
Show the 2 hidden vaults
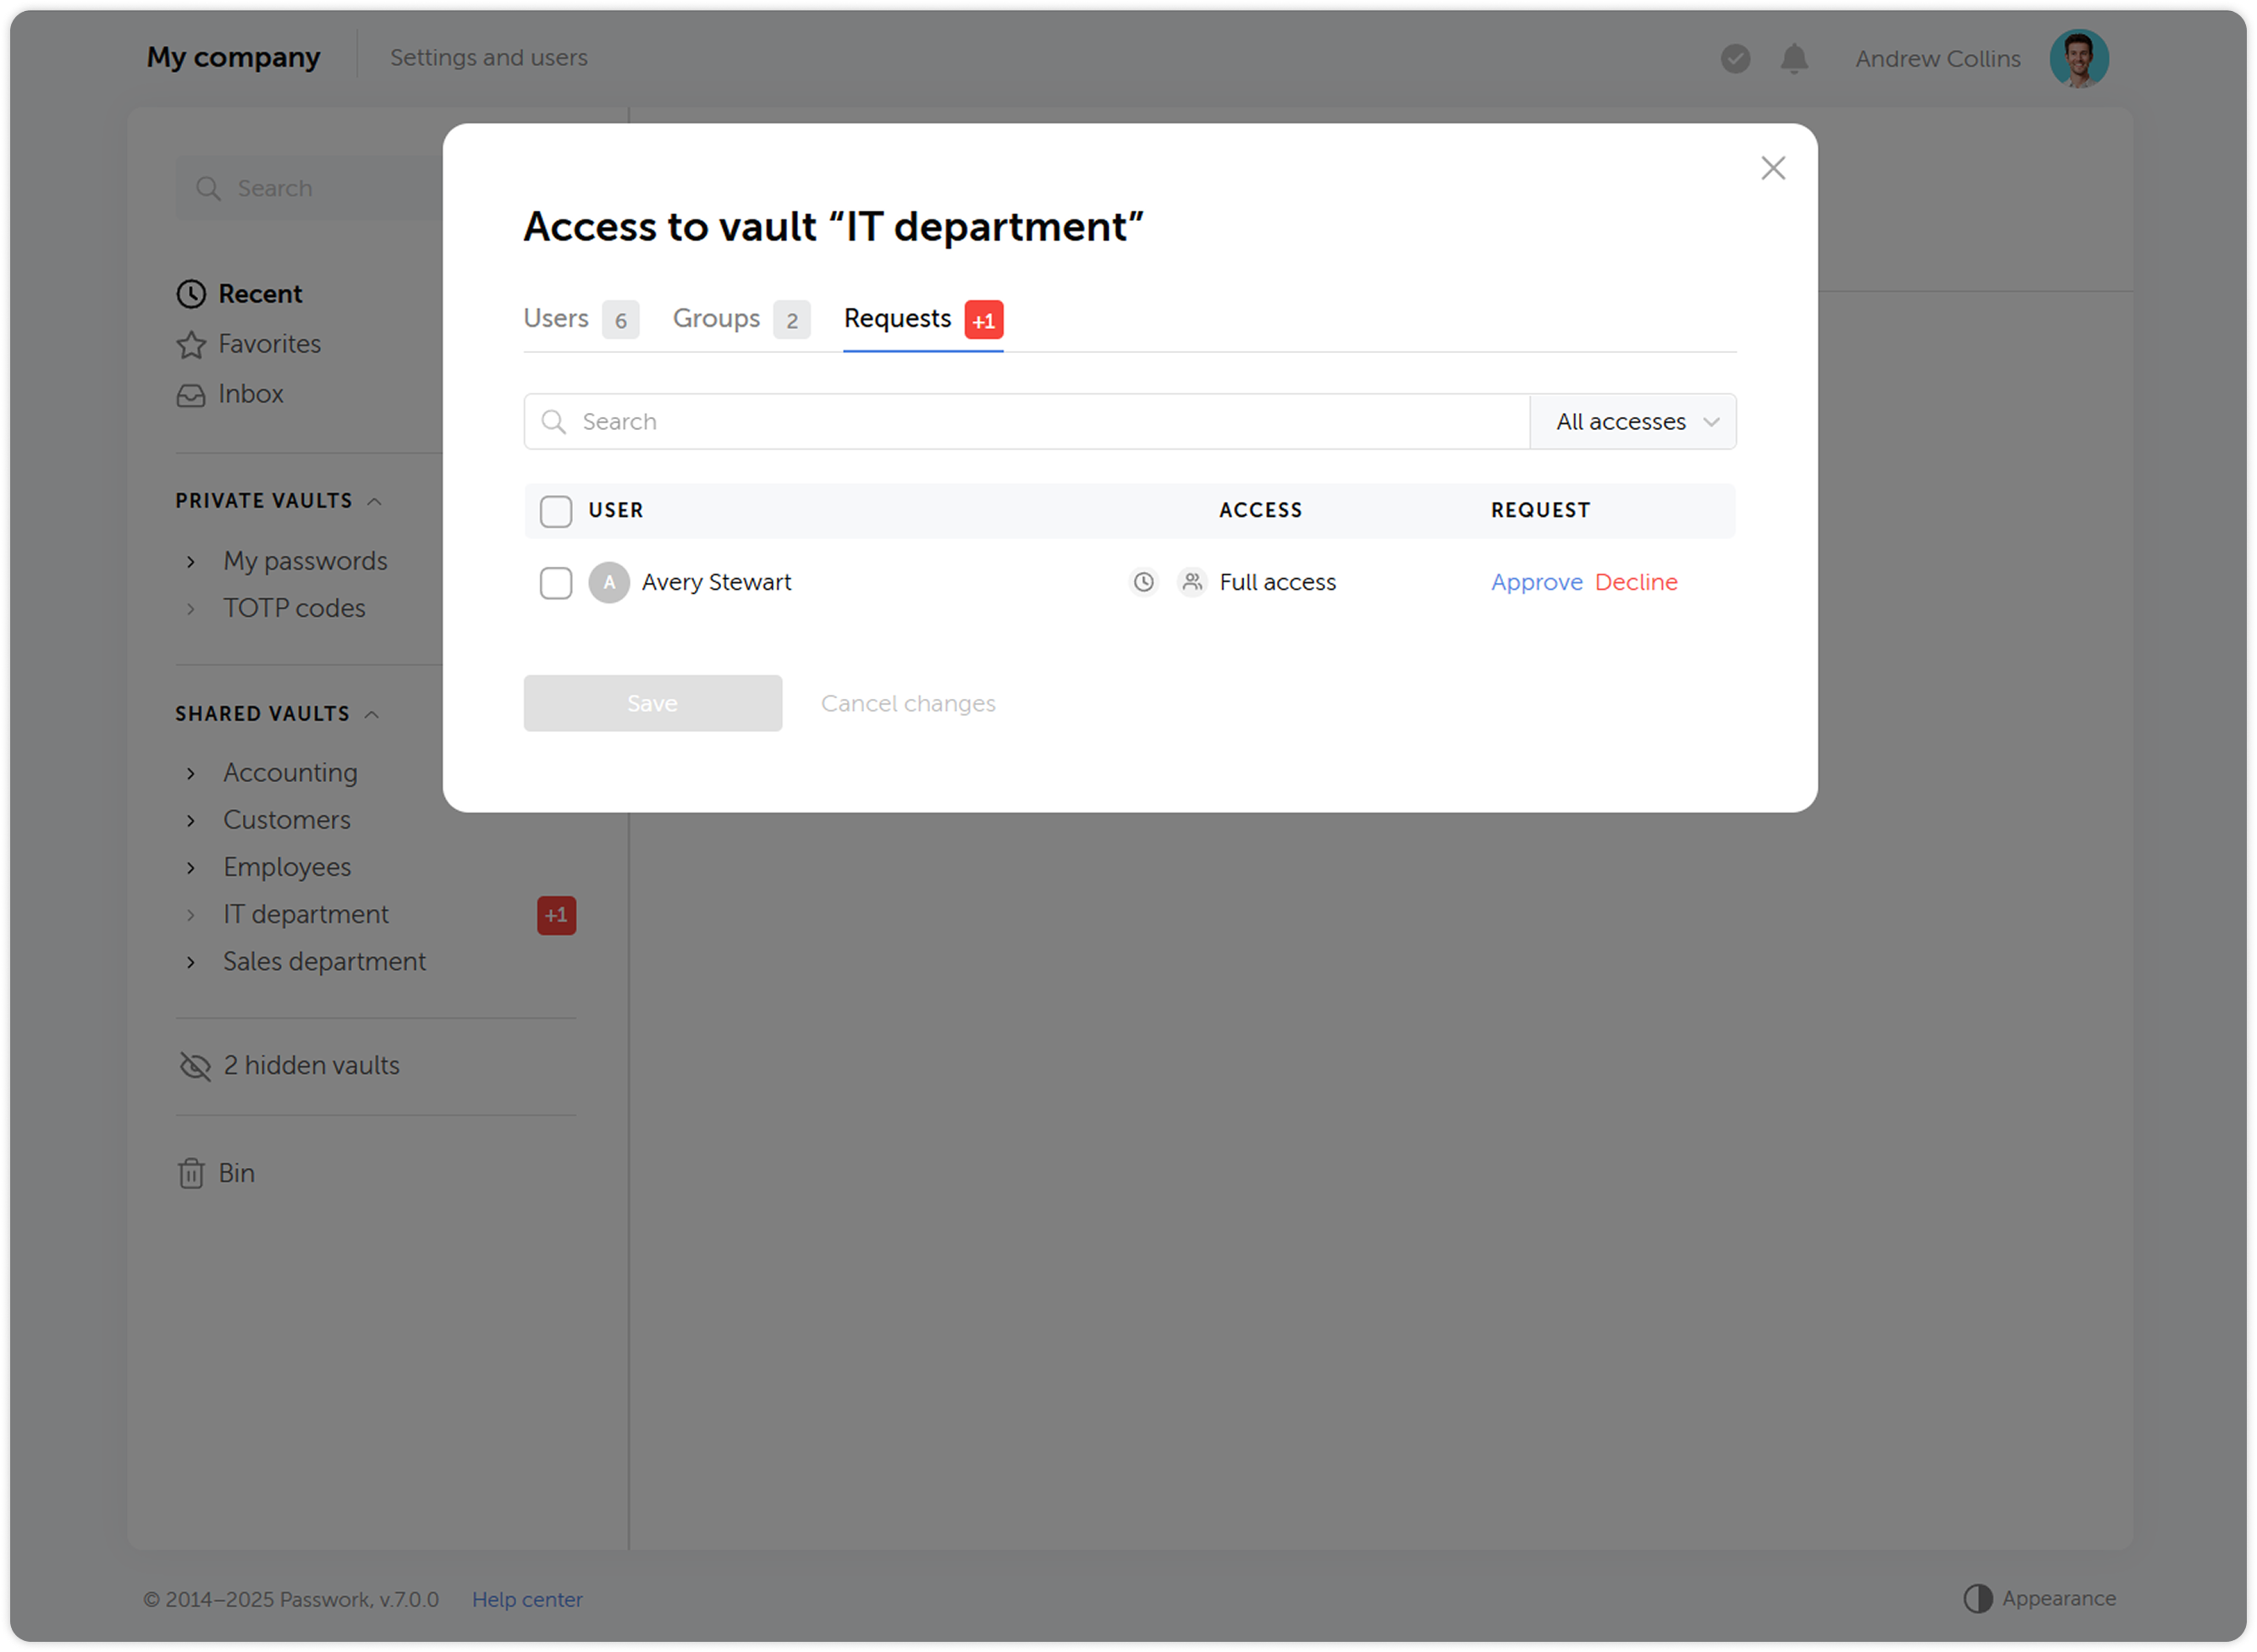(310, 1065)
